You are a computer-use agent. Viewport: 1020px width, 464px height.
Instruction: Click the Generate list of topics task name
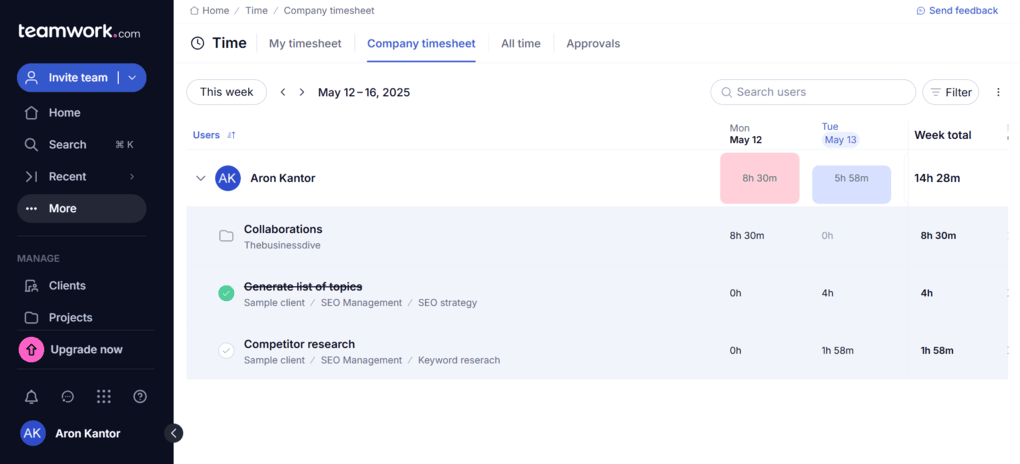point(303,286)
